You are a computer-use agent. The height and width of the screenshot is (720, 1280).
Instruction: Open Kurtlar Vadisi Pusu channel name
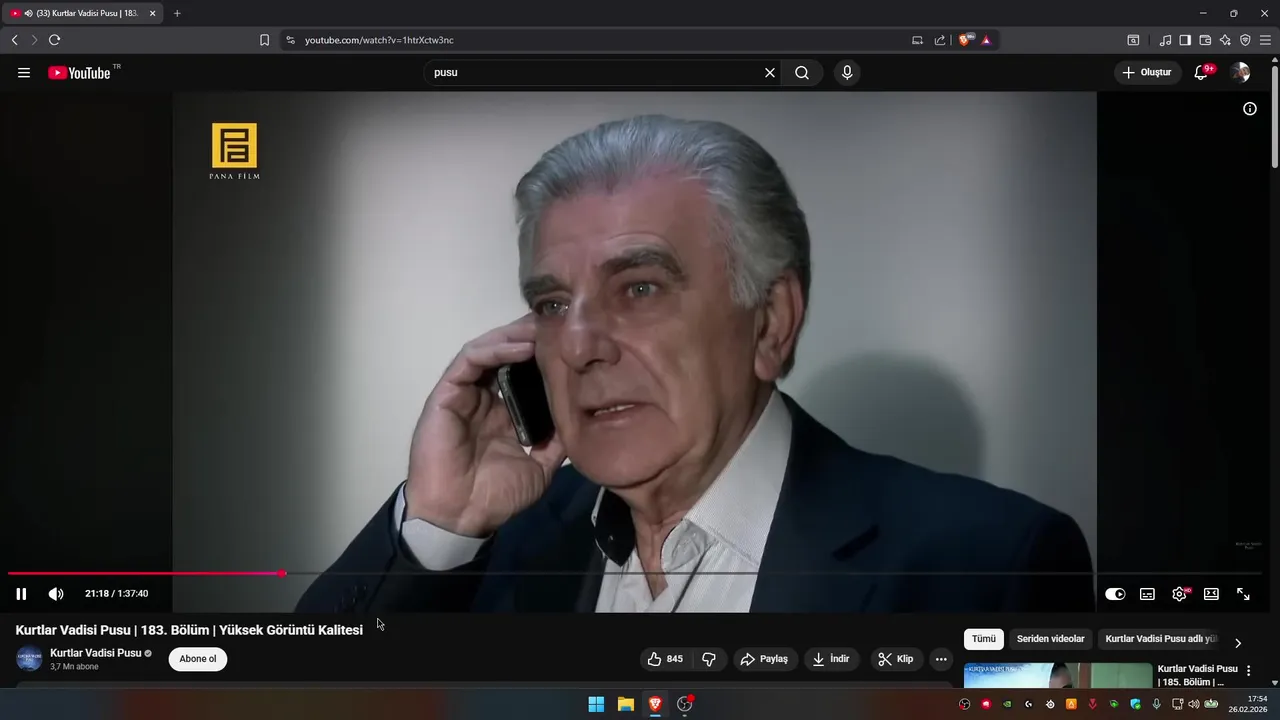tap(96, 653)
